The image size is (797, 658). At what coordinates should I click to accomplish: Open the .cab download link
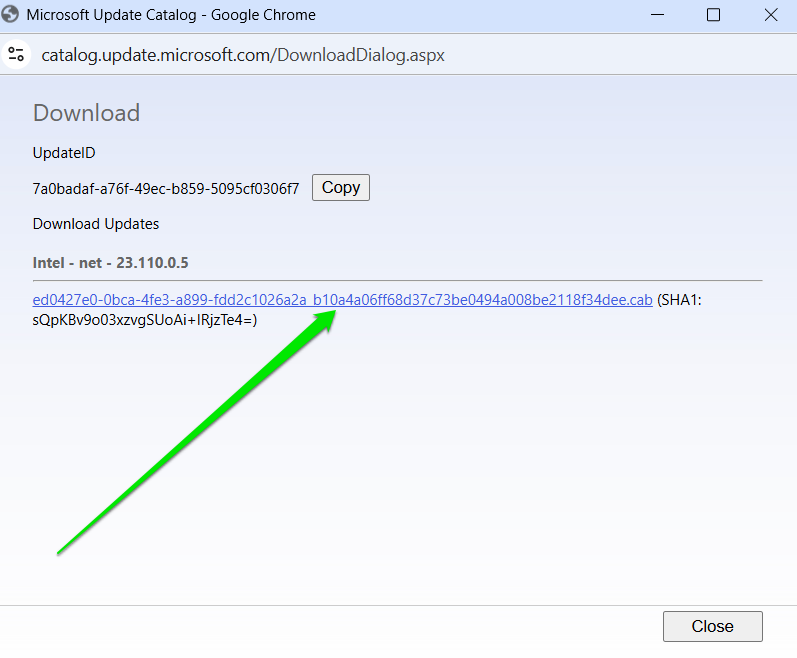point(342,300)
